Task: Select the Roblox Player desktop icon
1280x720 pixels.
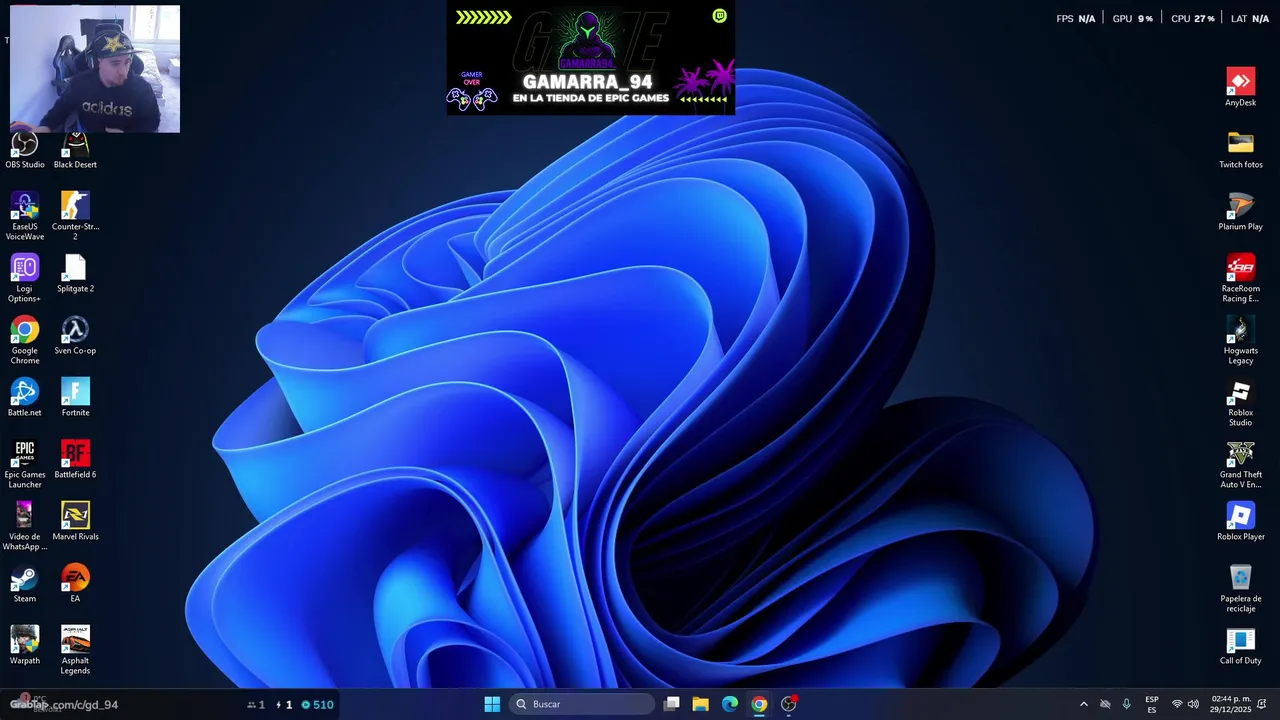Action: [x=1241, y=521]
